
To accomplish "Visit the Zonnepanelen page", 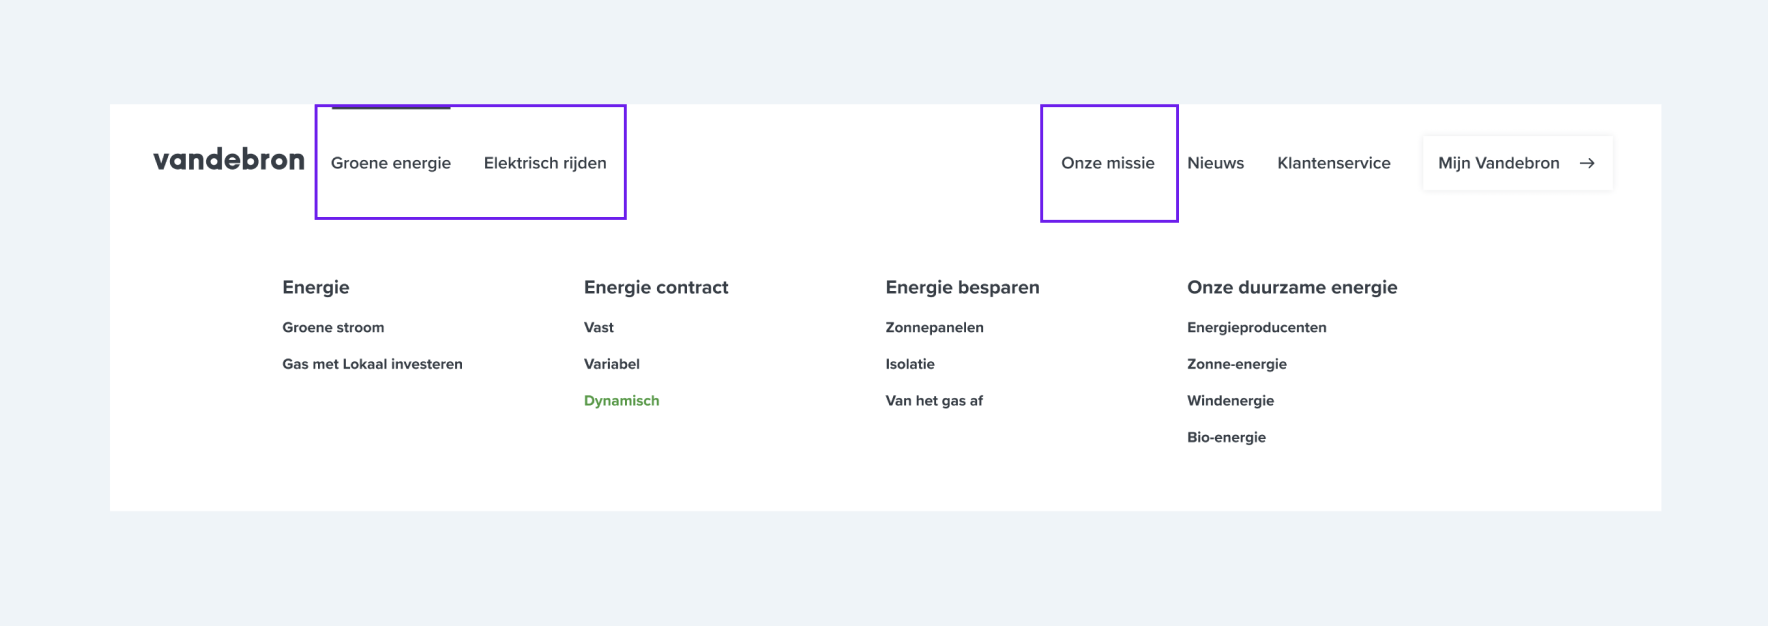I will (x=935, y=327).
